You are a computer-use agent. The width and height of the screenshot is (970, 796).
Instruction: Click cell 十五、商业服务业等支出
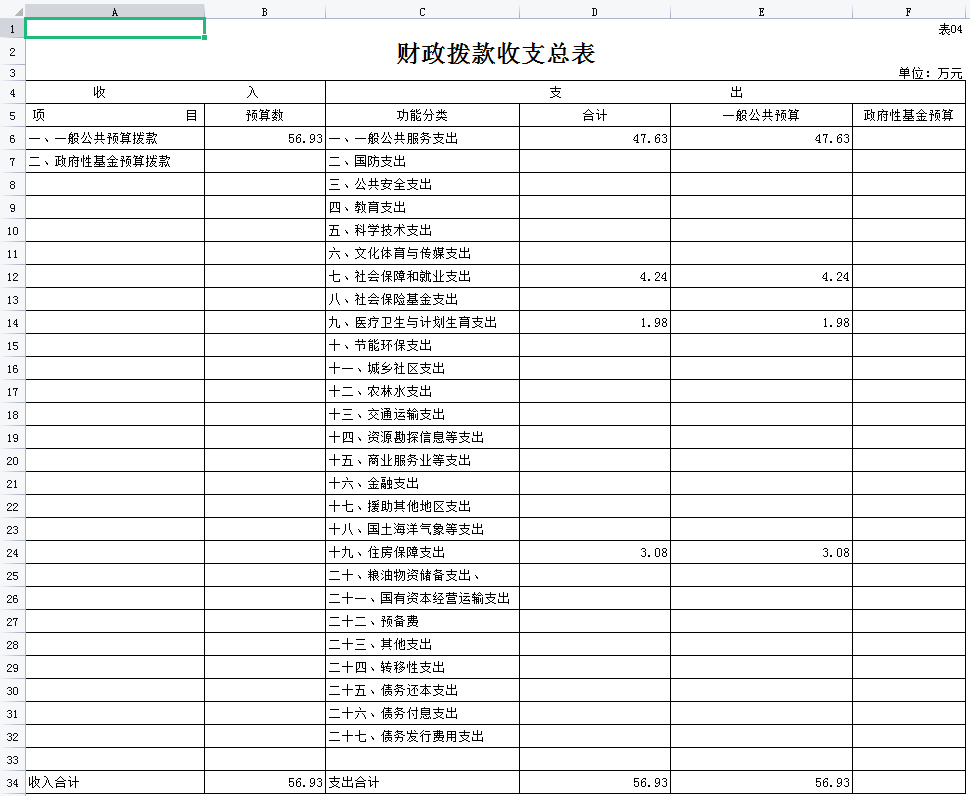423,460
